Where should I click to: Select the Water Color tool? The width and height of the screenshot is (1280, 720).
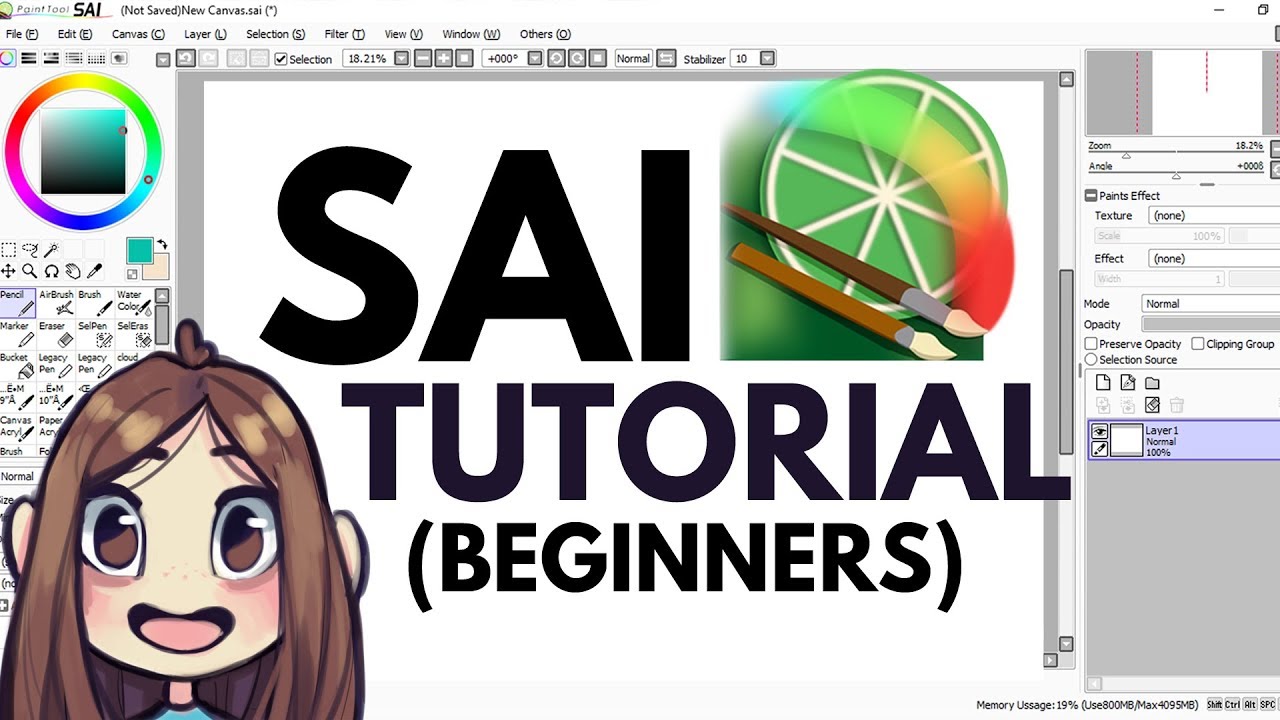tap(134, 303)
